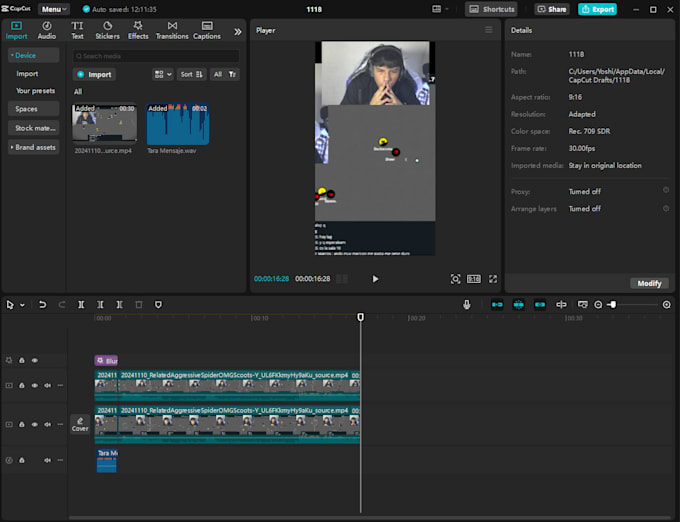Lock the Blur effect track

pyautogui.click(x=22, y=360)
